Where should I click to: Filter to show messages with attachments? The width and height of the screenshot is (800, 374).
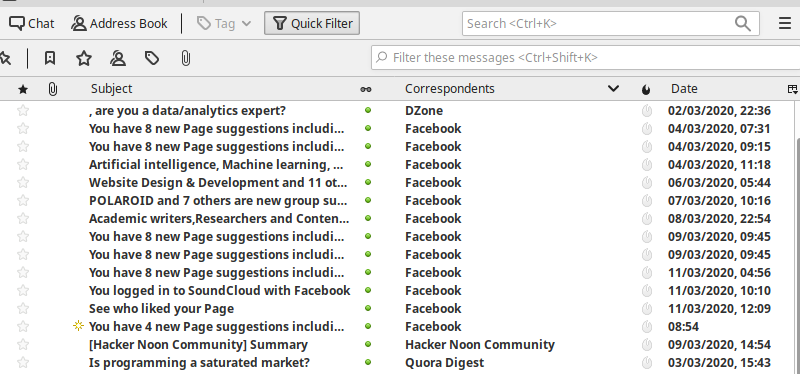[x=186, y=58]
